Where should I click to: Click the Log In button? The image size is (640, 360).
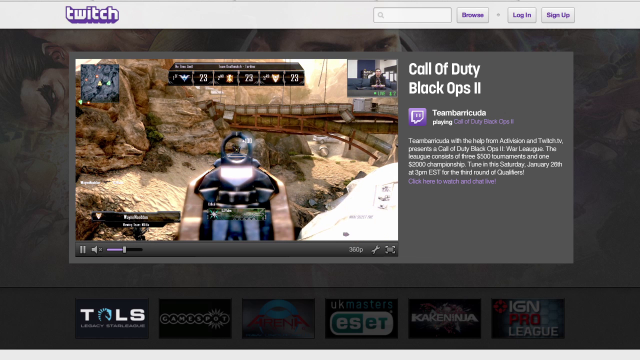click(522, 15)
